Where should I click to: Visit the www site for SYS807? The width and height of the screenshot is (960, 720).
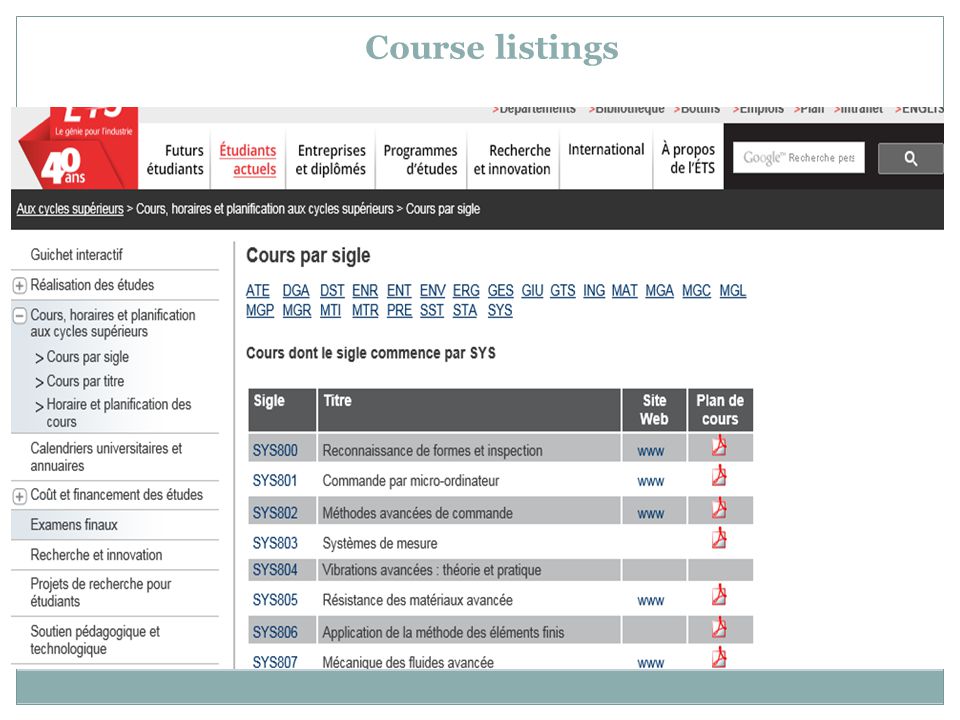650,663
